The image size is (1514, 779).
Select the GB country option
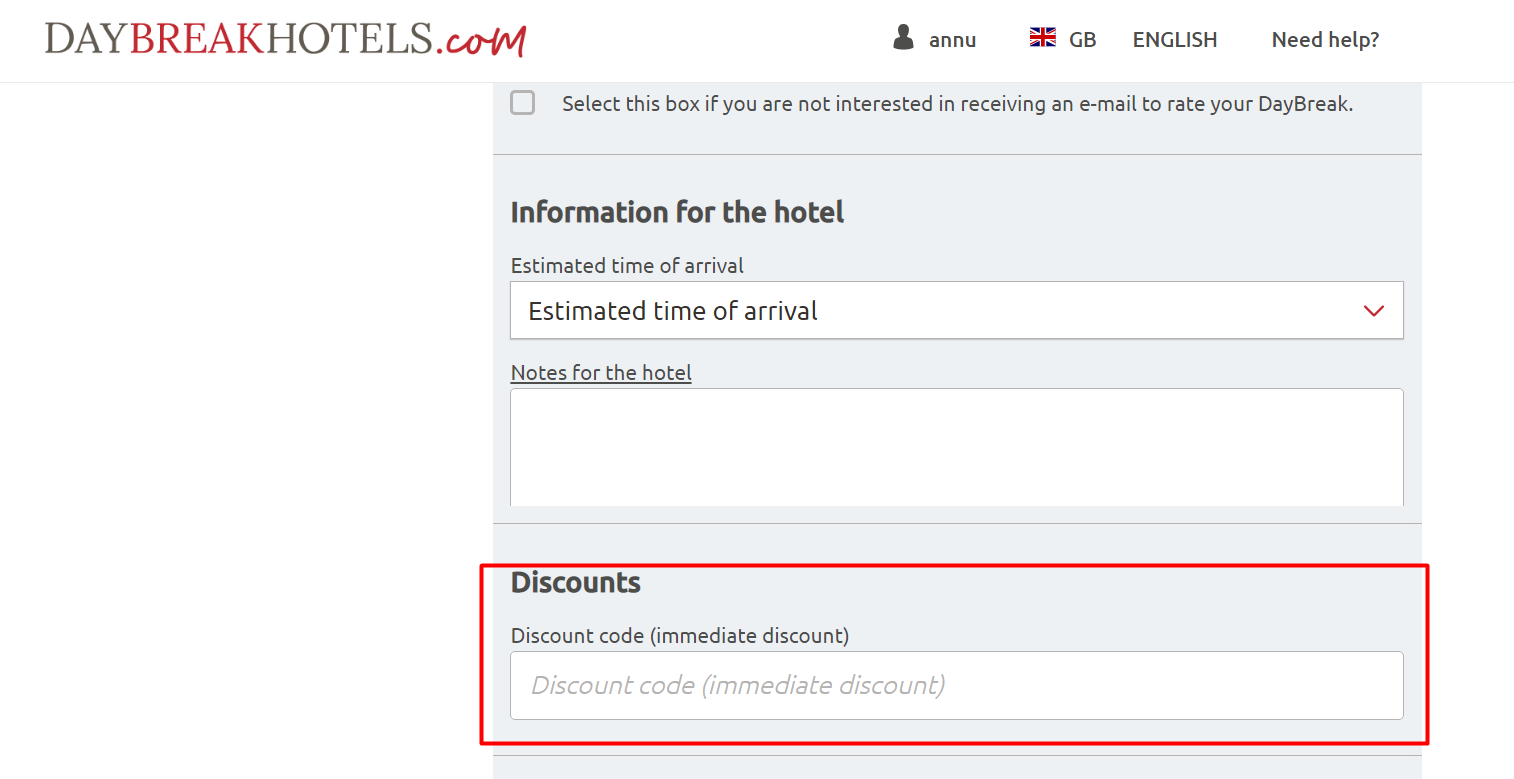1082,40
